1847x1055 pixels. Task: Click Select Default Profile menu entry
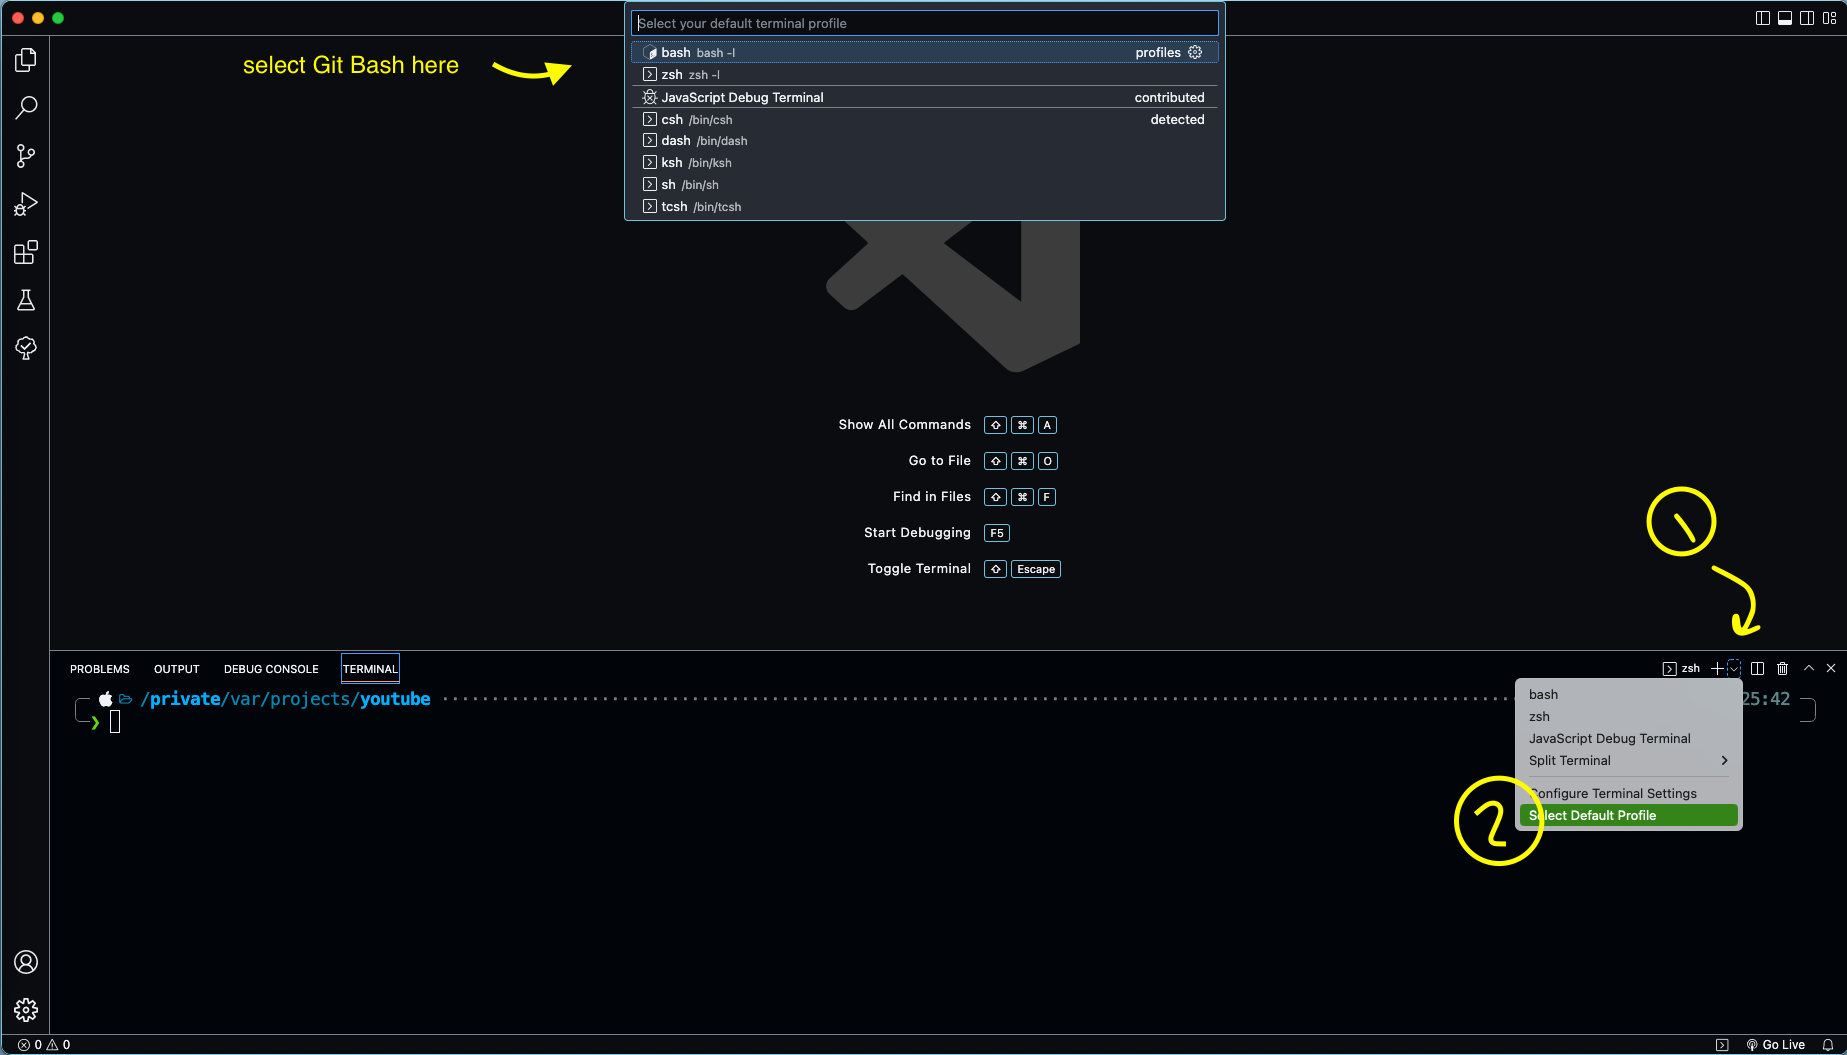[x=1628, y=815]
